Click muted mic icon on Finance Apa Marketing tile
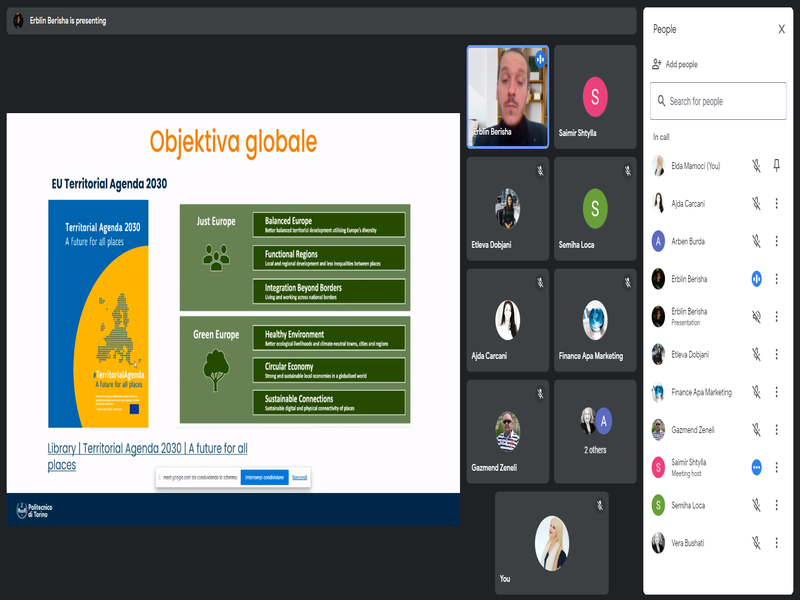 click(x=628, y=282)
